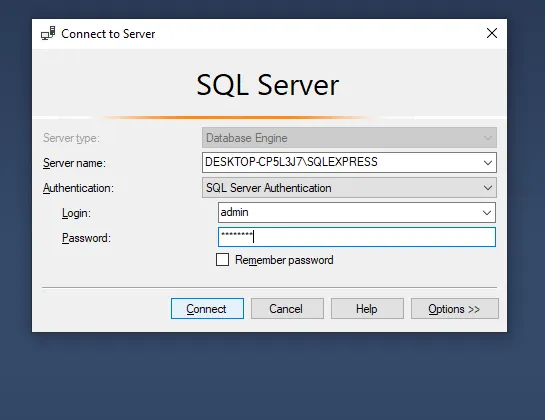The width and height of the screenshot is (545, 420).
Task: Click the Connect to Server title bar icon
Action: coord(48,33)
